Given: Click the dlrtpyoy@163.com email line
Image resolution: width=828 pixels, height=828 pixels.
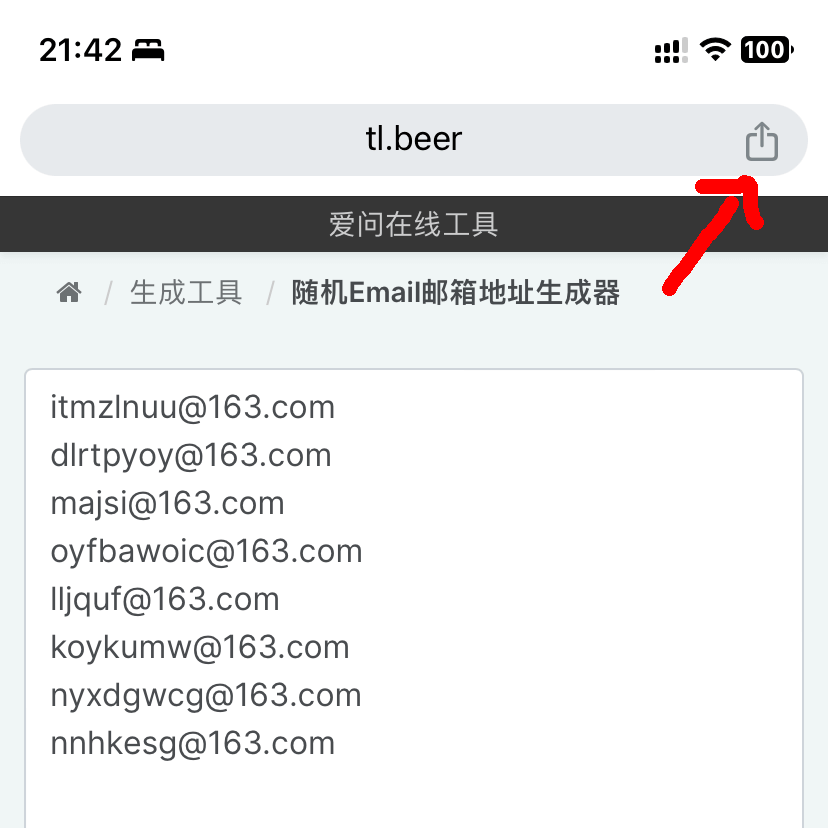Looking at the screenshot, I should click(191, 456).
